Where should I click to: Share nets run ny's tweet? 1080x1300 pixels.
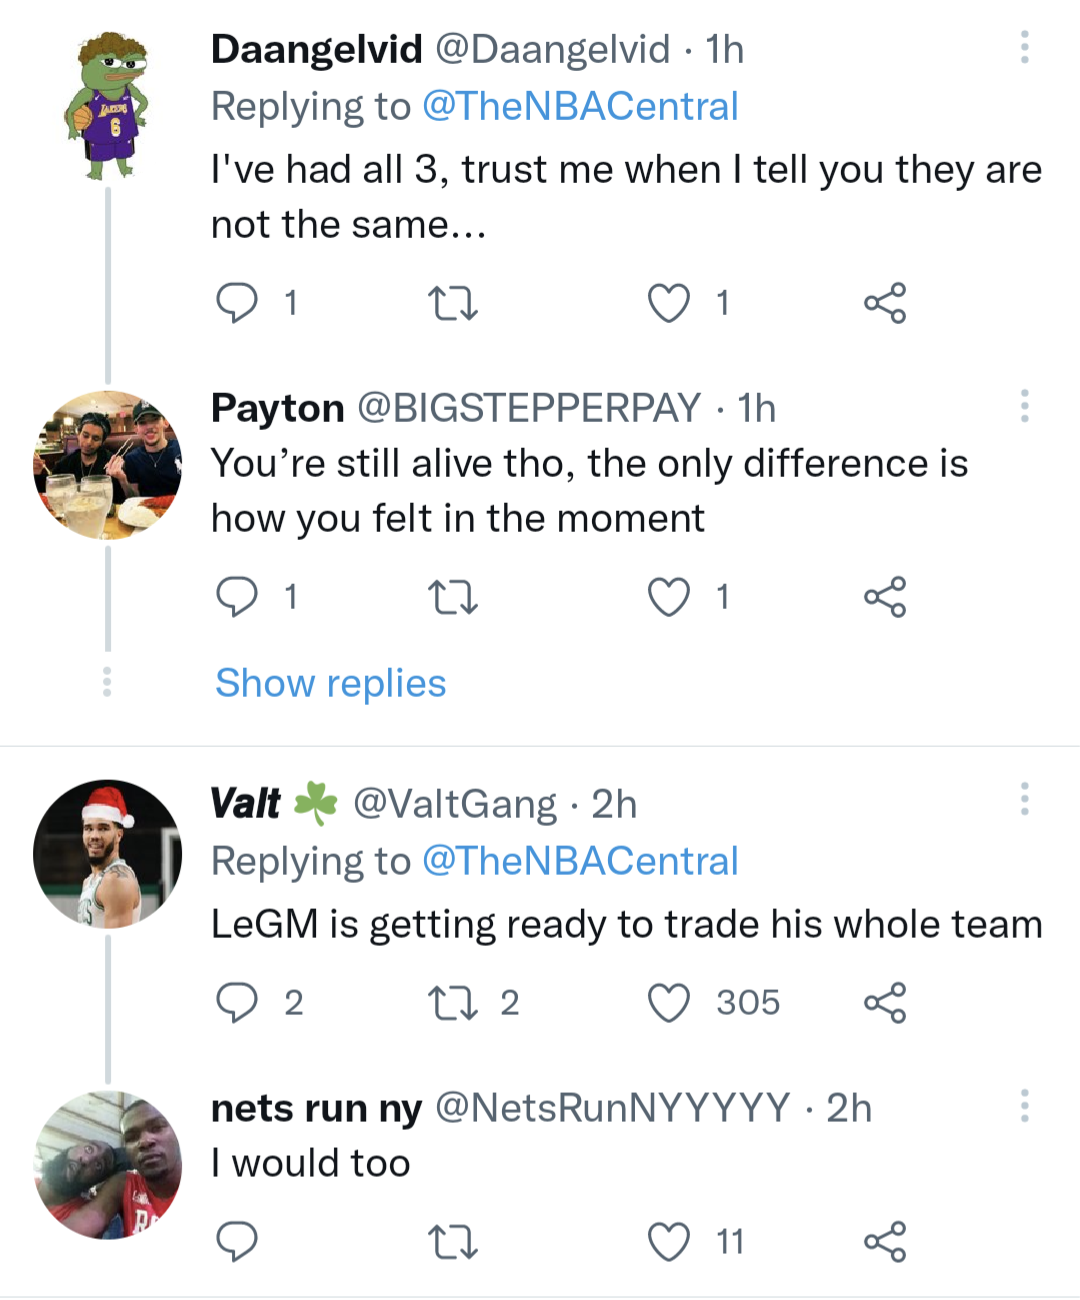(885, 1242)
